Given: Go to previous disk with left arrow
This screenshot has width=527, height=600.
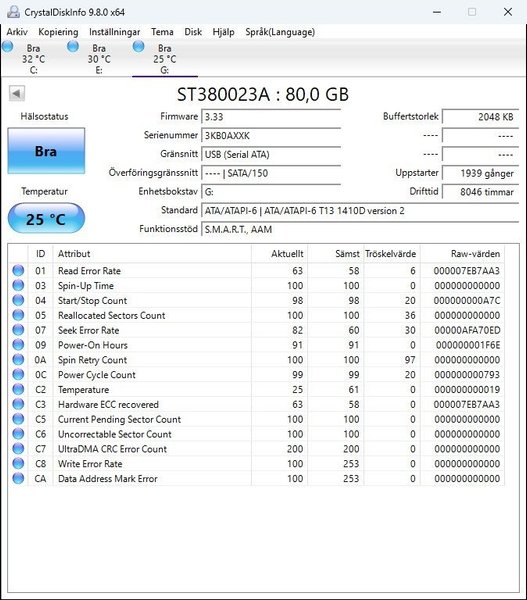Looking at the screenshot, I should [x=17, y=93].
